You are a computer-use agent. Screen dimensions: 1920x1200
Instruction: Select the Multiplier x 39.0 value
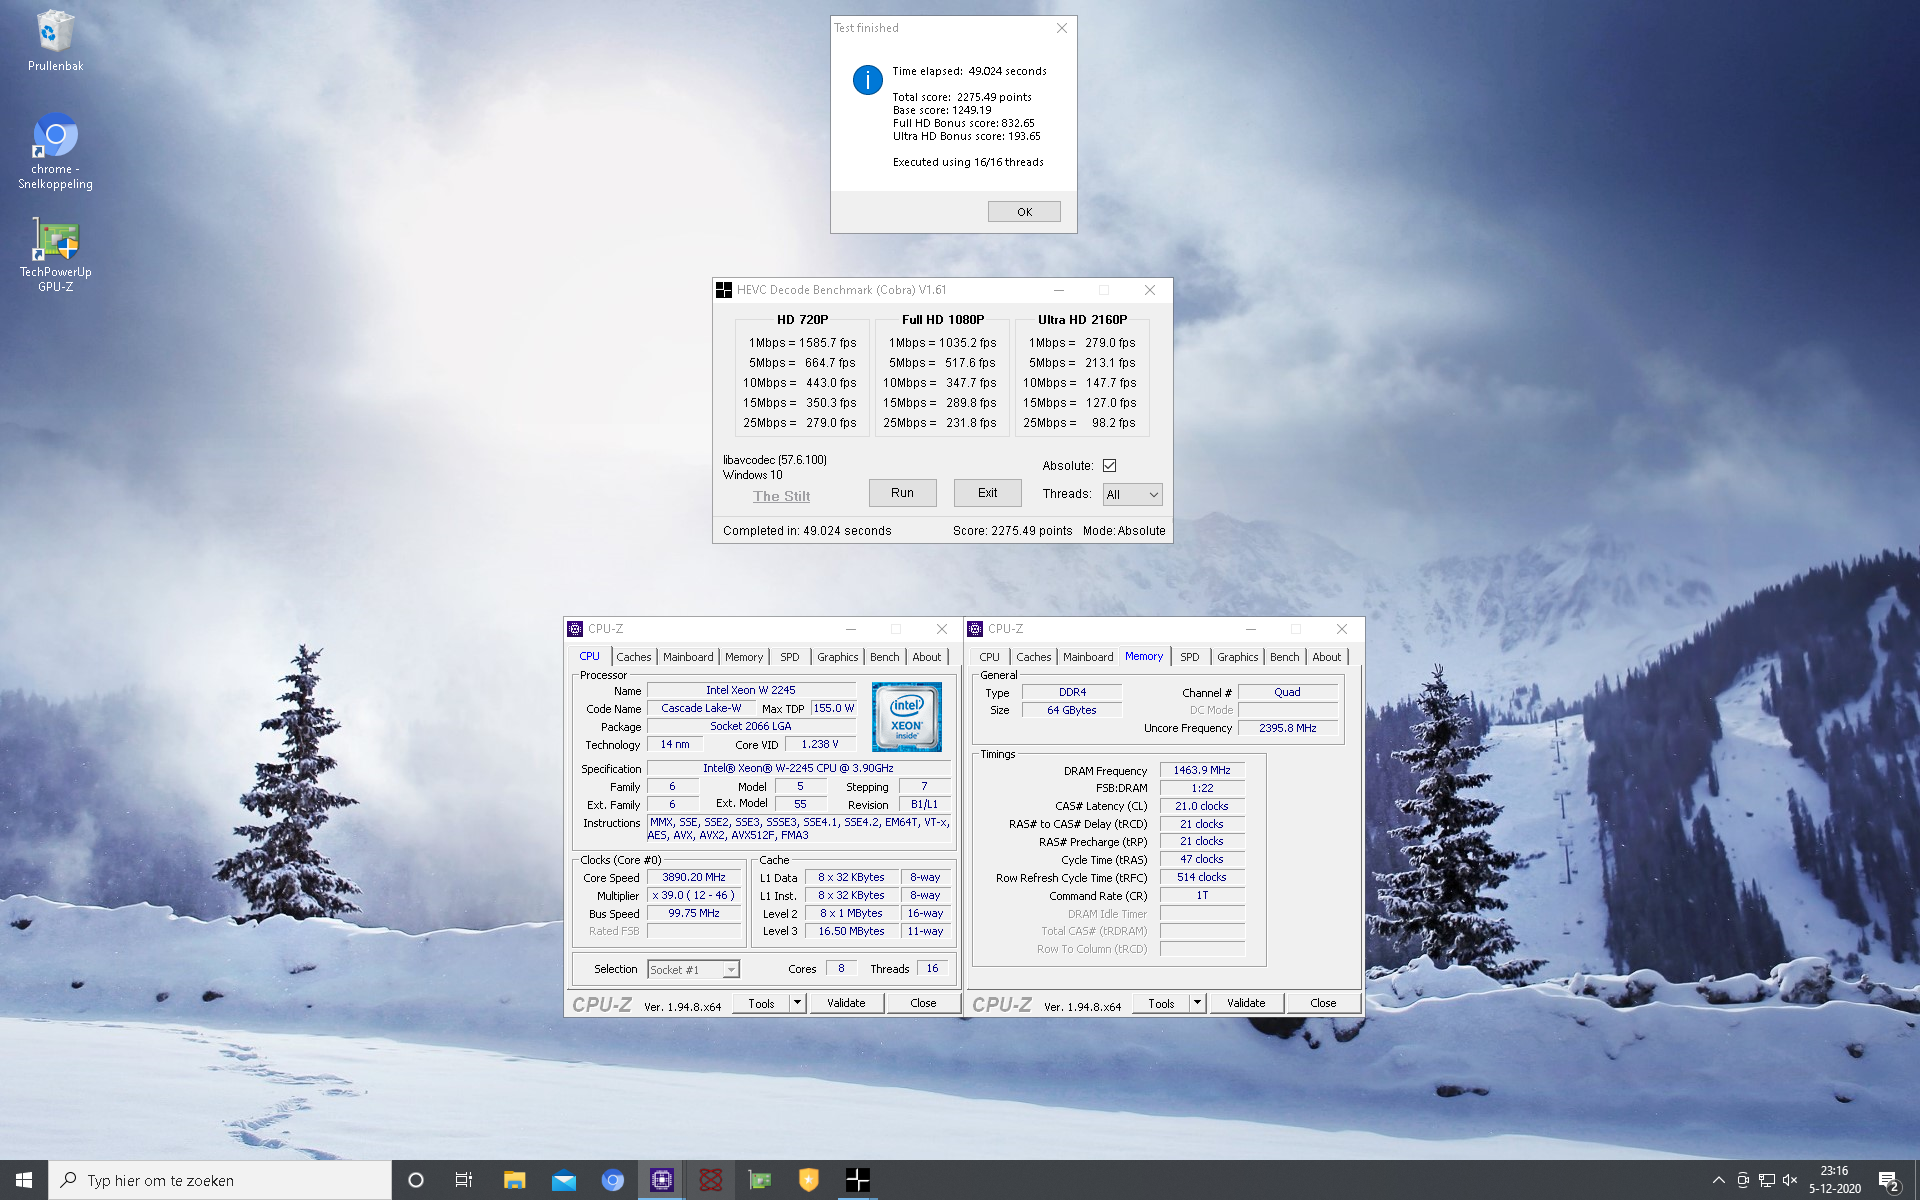pyautogui.click(x=694, y=895)
